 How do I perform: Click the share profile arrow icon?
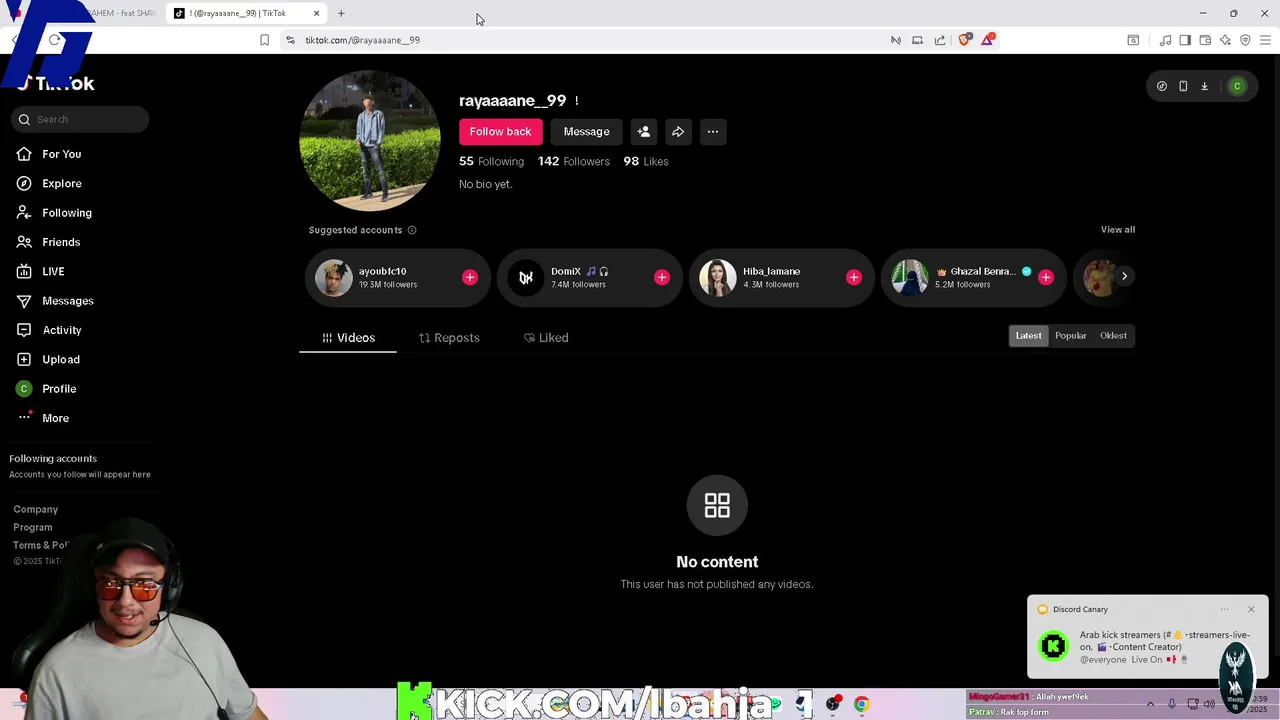click(678, 132)
